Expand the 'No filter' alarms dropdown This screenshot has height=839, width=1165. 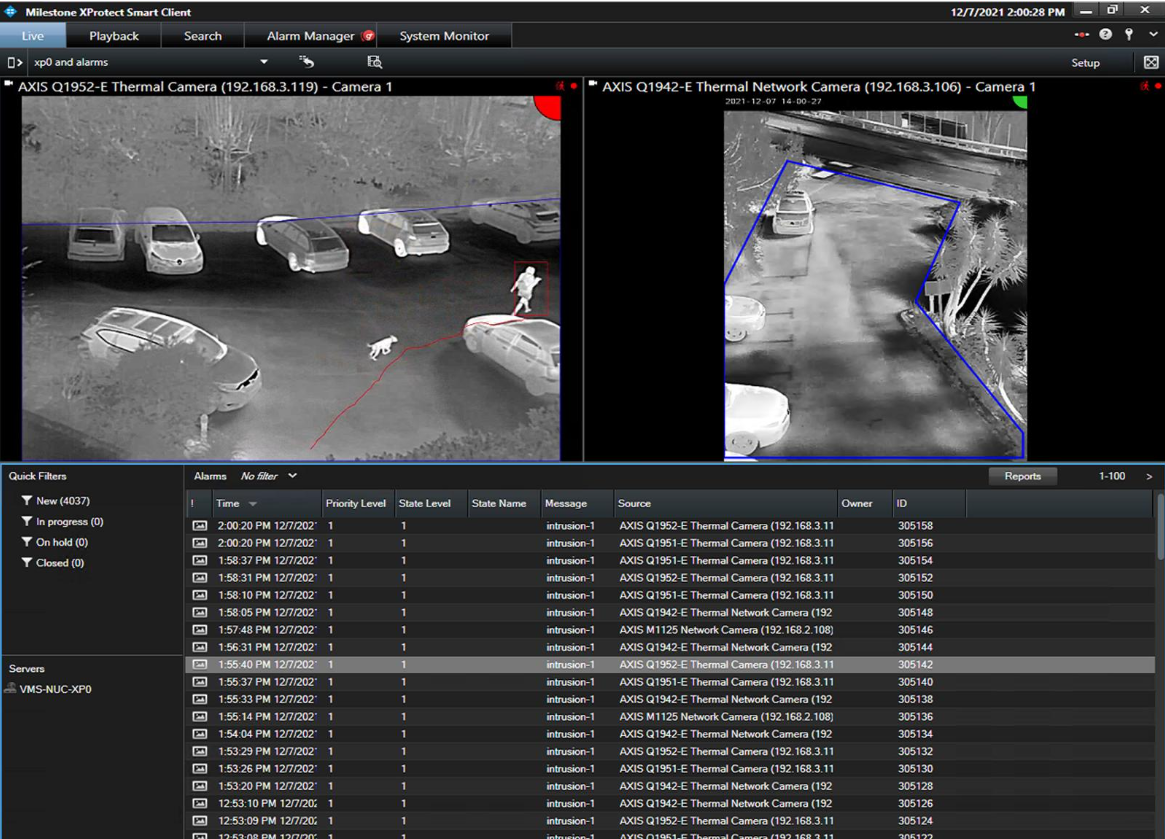click(x=292, y=476)
